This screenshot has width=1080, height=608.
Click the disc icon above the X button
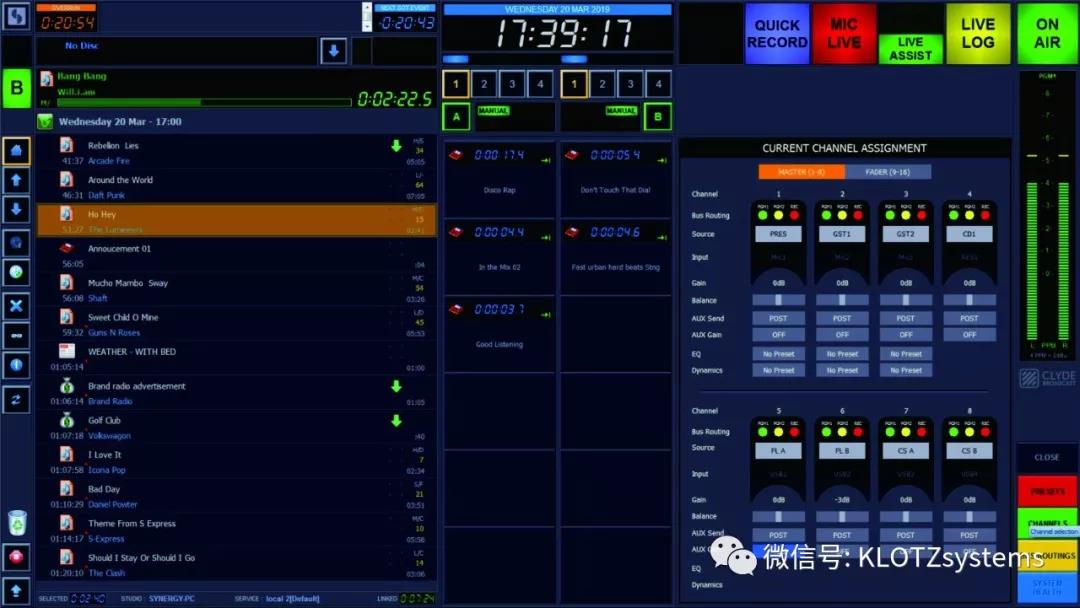(17, 272)
